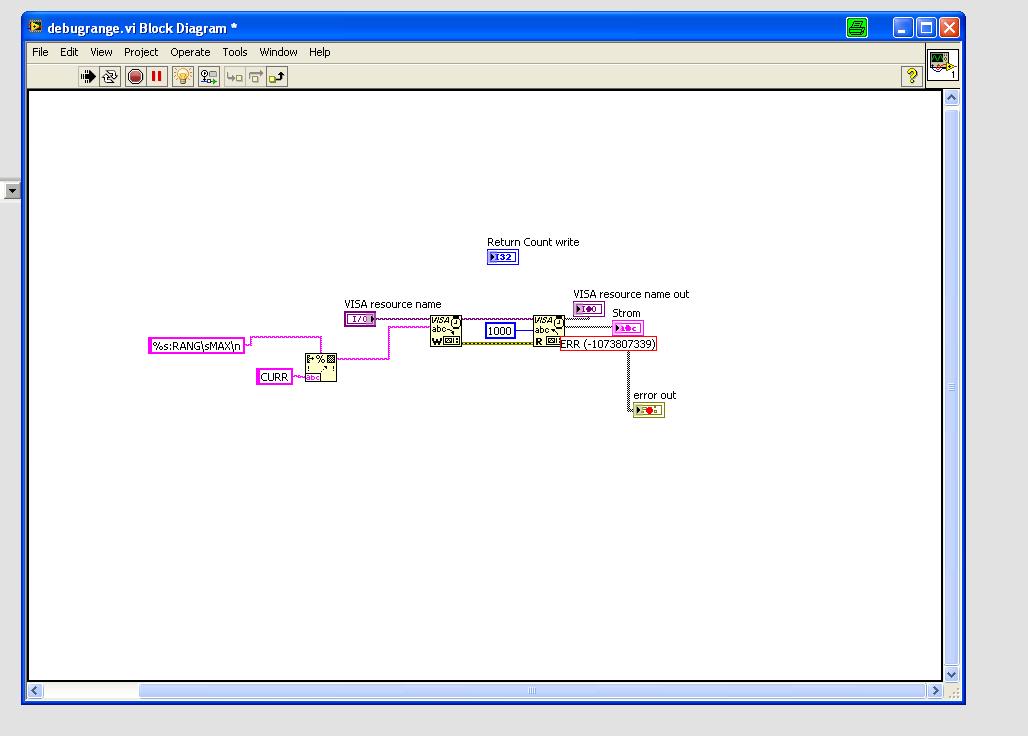
Task: Click the Step Over button
Action: (256, 77)
